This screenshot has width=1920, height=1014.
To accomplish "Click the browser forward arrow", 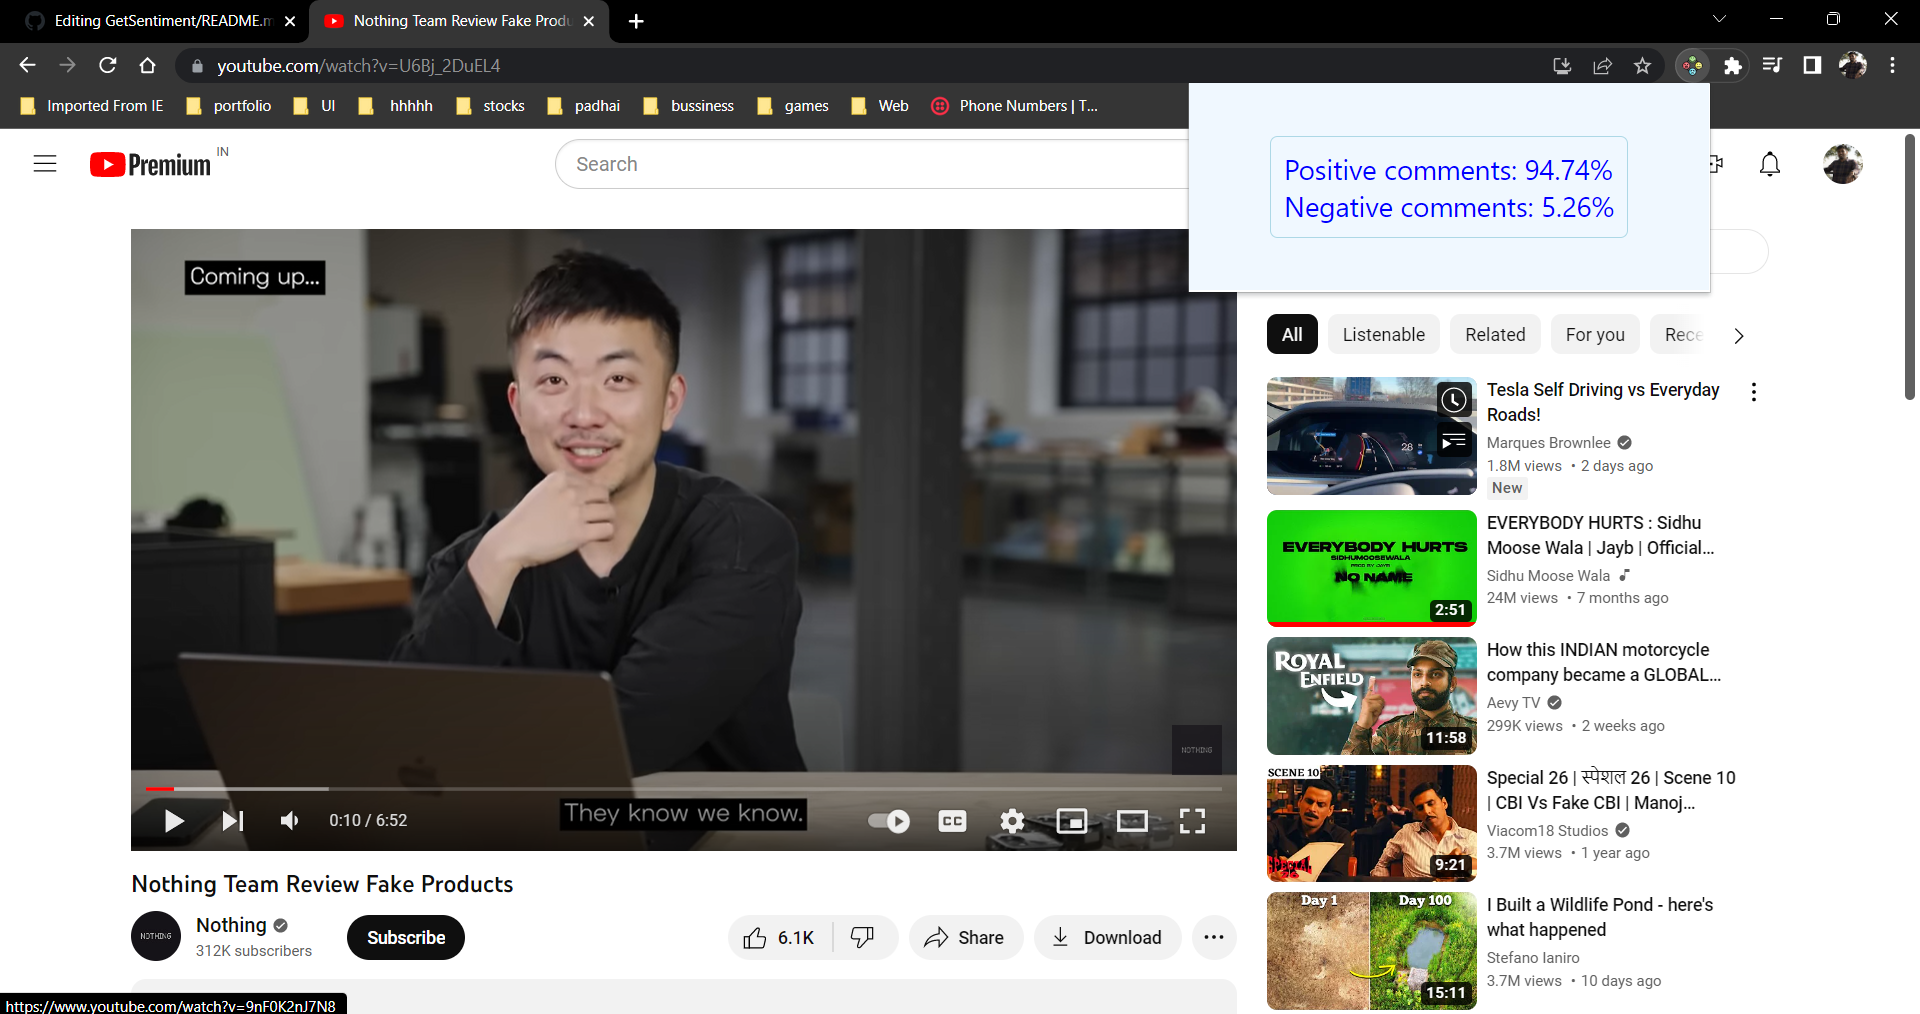I will click(67, 65).
